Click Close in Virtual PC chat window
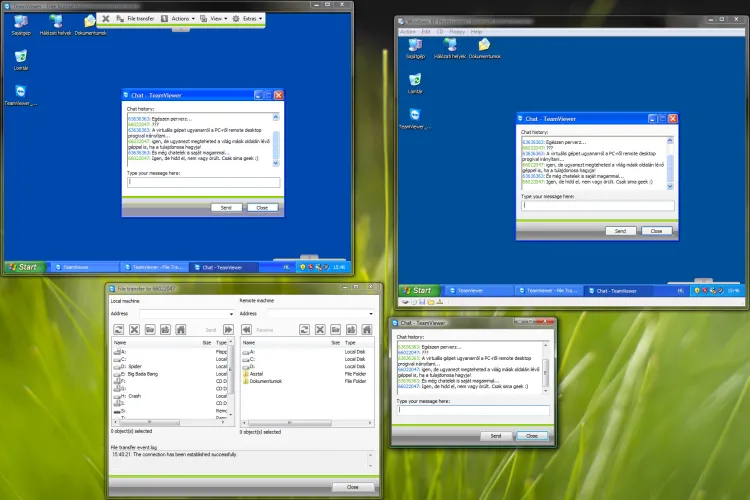This screenshot has height=500, width=750. pyautogui.click(x=656, y=231)
